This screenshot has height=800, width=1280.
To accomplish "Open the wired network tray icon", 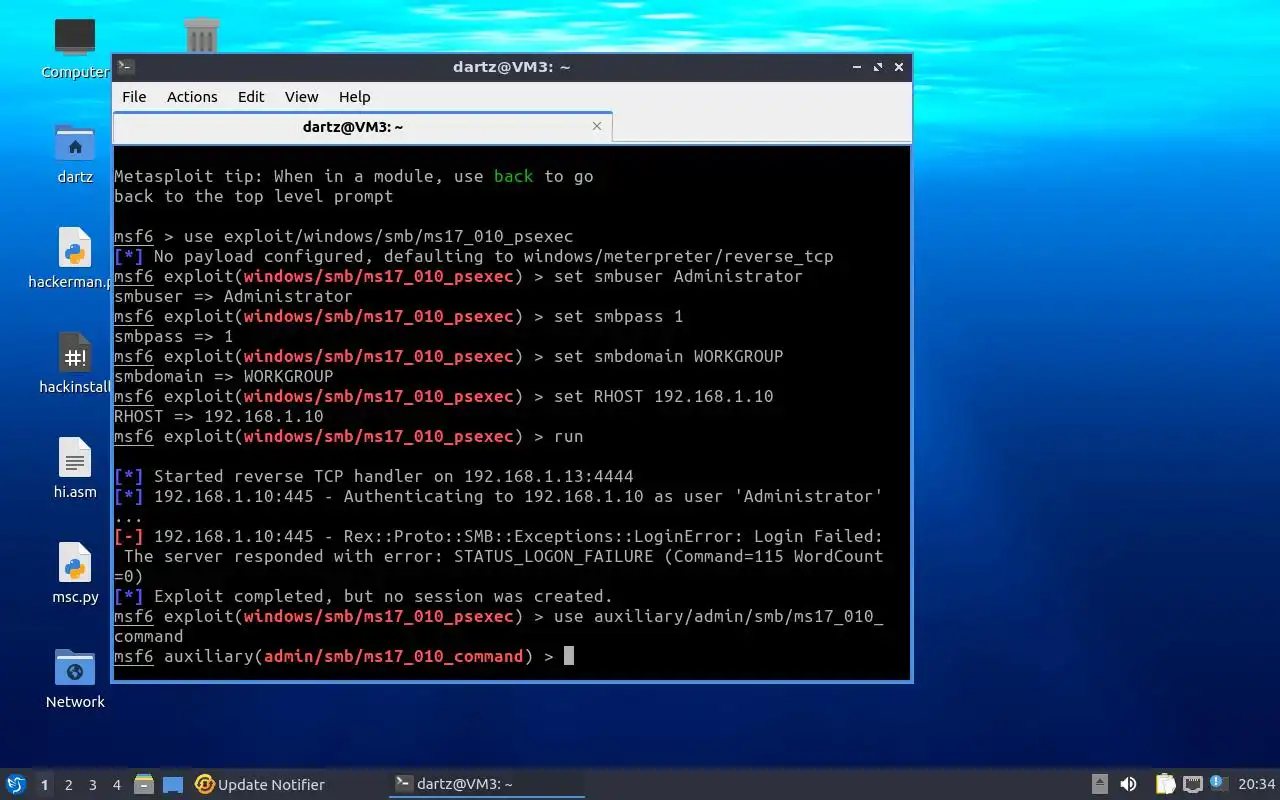I will tap(1192, 784).
